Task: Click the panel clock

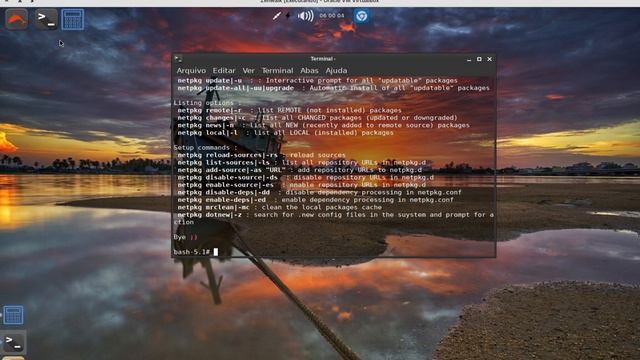Action: [x=331, y=16]
